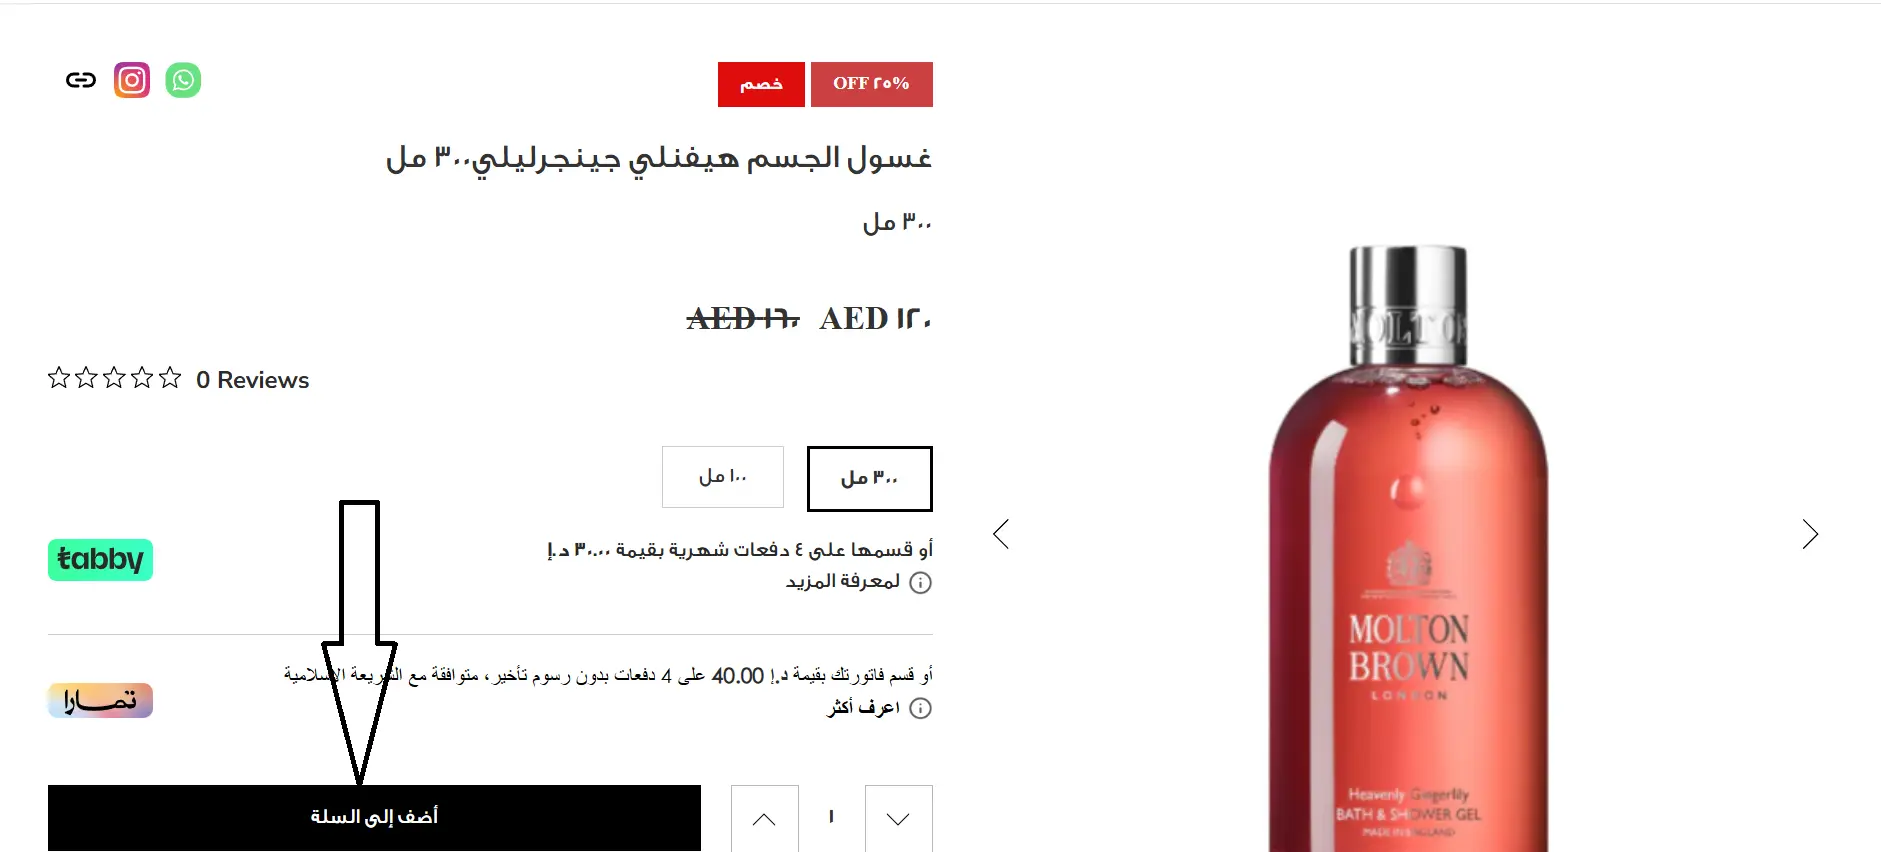The image size is (1881, 852).
Task: Click the copy link icon
Action: coord(81,80)
